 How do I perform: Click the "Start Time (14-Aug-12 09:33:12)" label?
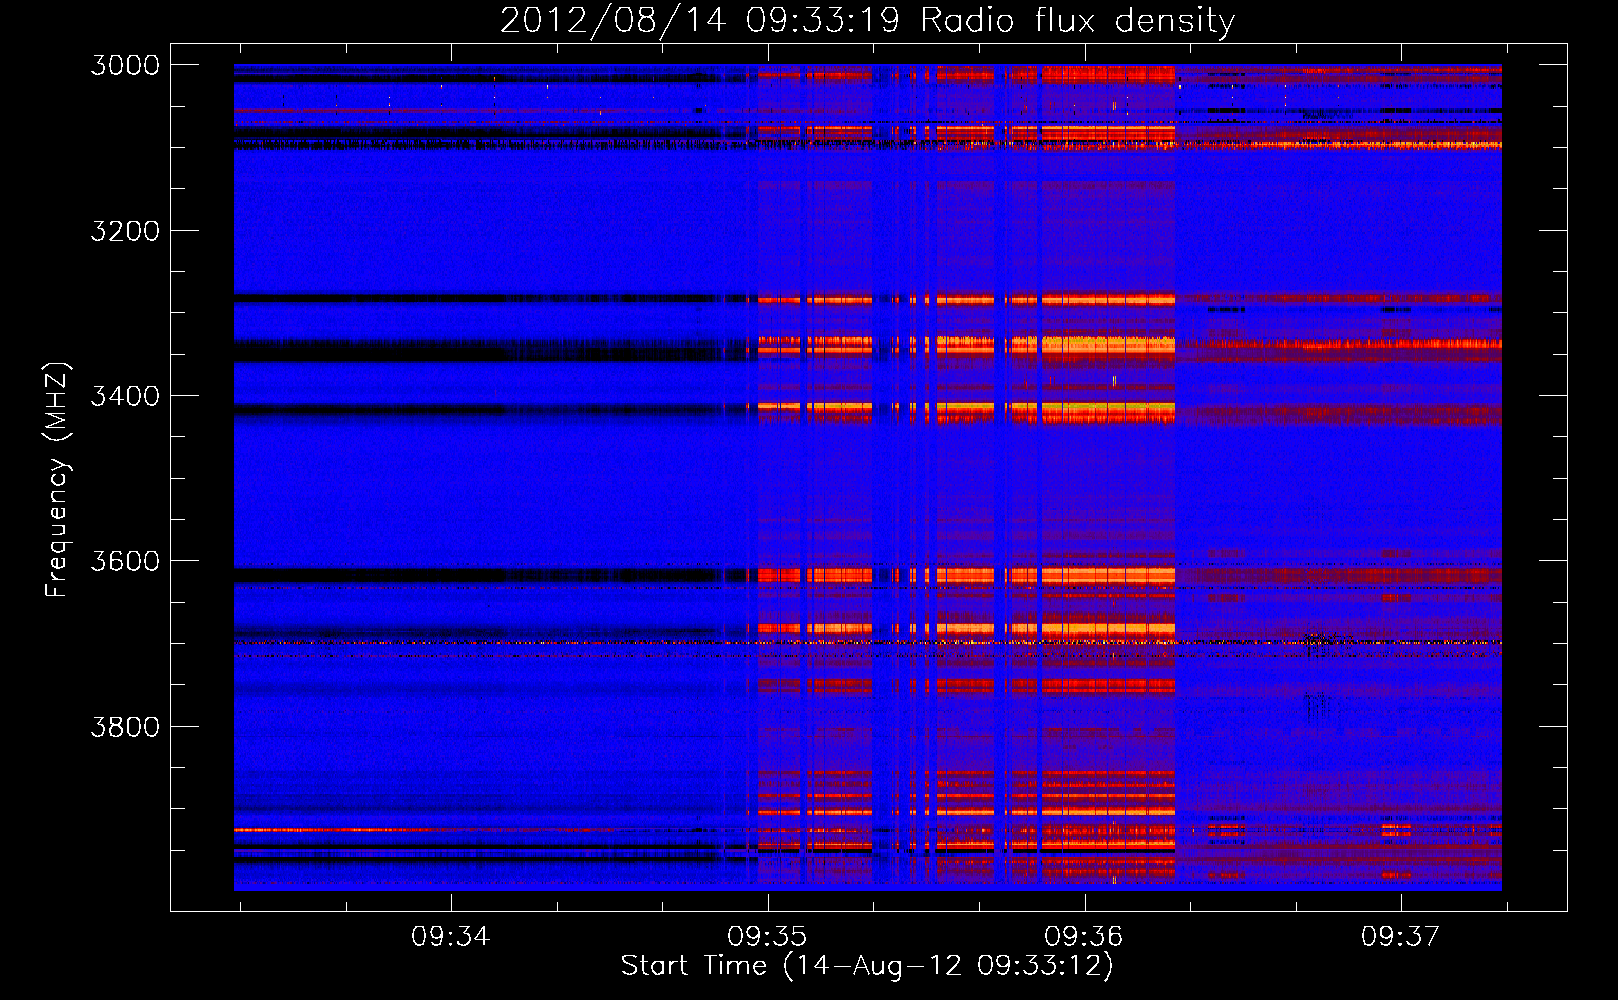coord(867,966)
